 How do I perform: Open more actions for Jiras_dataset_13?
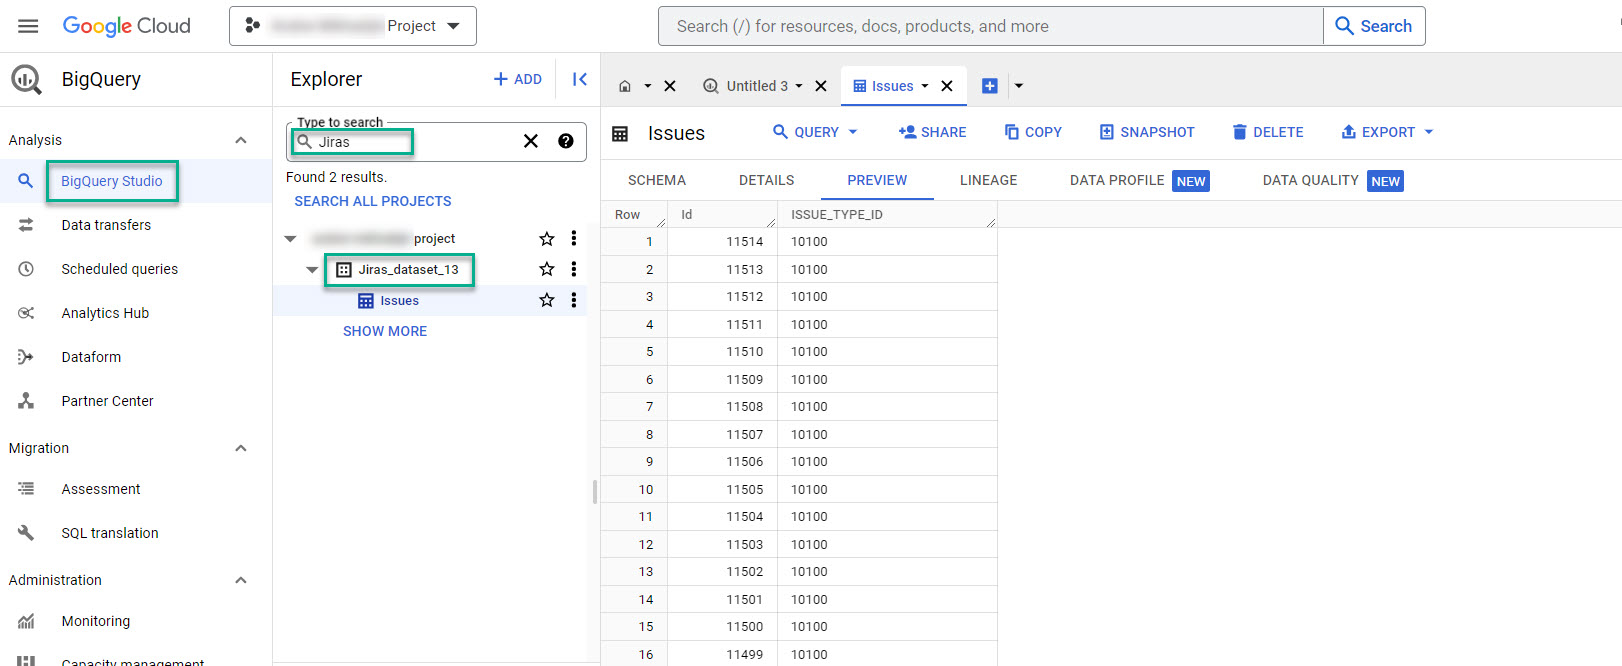(x=573, y=269)
